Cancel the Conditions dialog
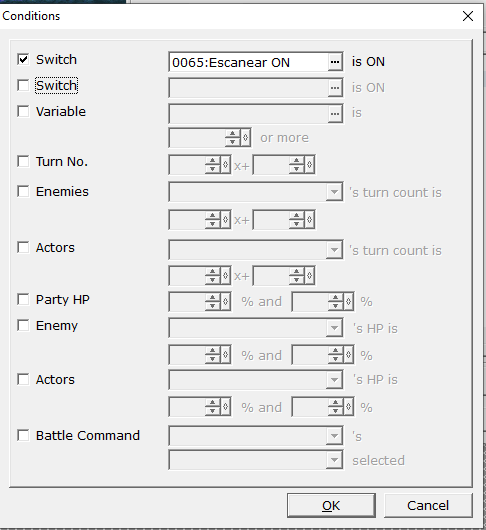486x530 pixels. click(x=428, y=506)
